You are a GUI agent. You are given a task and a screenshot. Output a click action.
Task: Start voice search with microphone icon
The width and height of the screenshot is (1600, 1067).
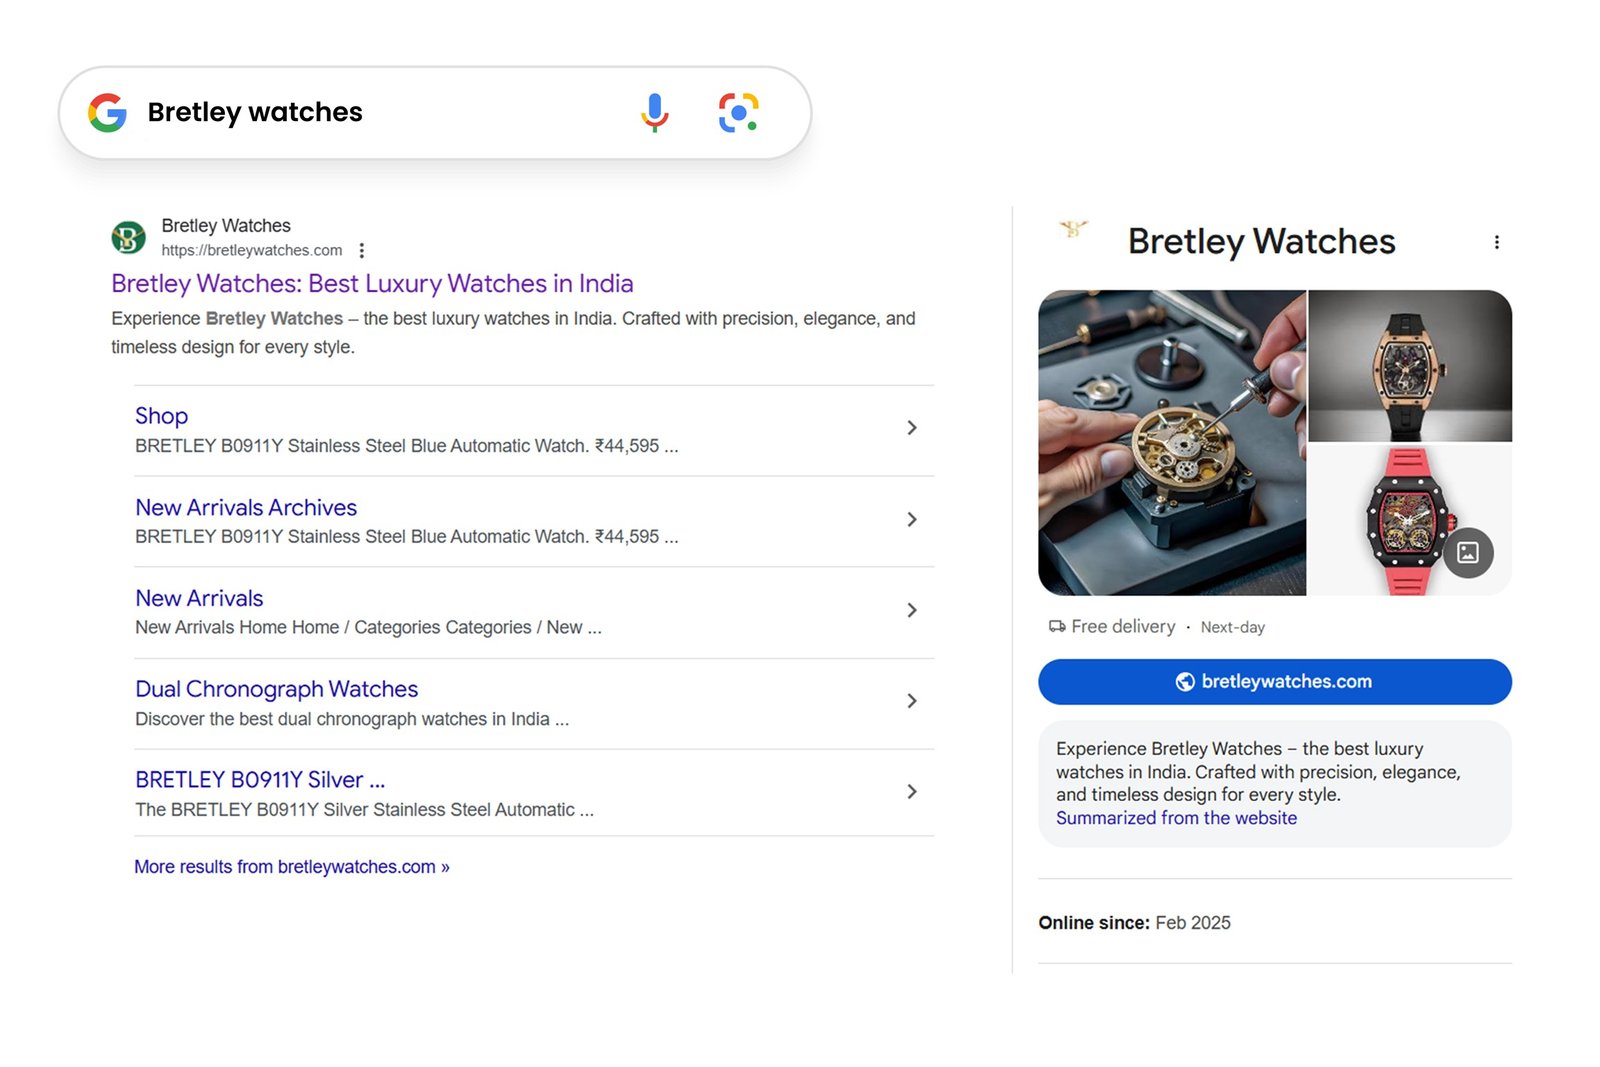point(654,113)
